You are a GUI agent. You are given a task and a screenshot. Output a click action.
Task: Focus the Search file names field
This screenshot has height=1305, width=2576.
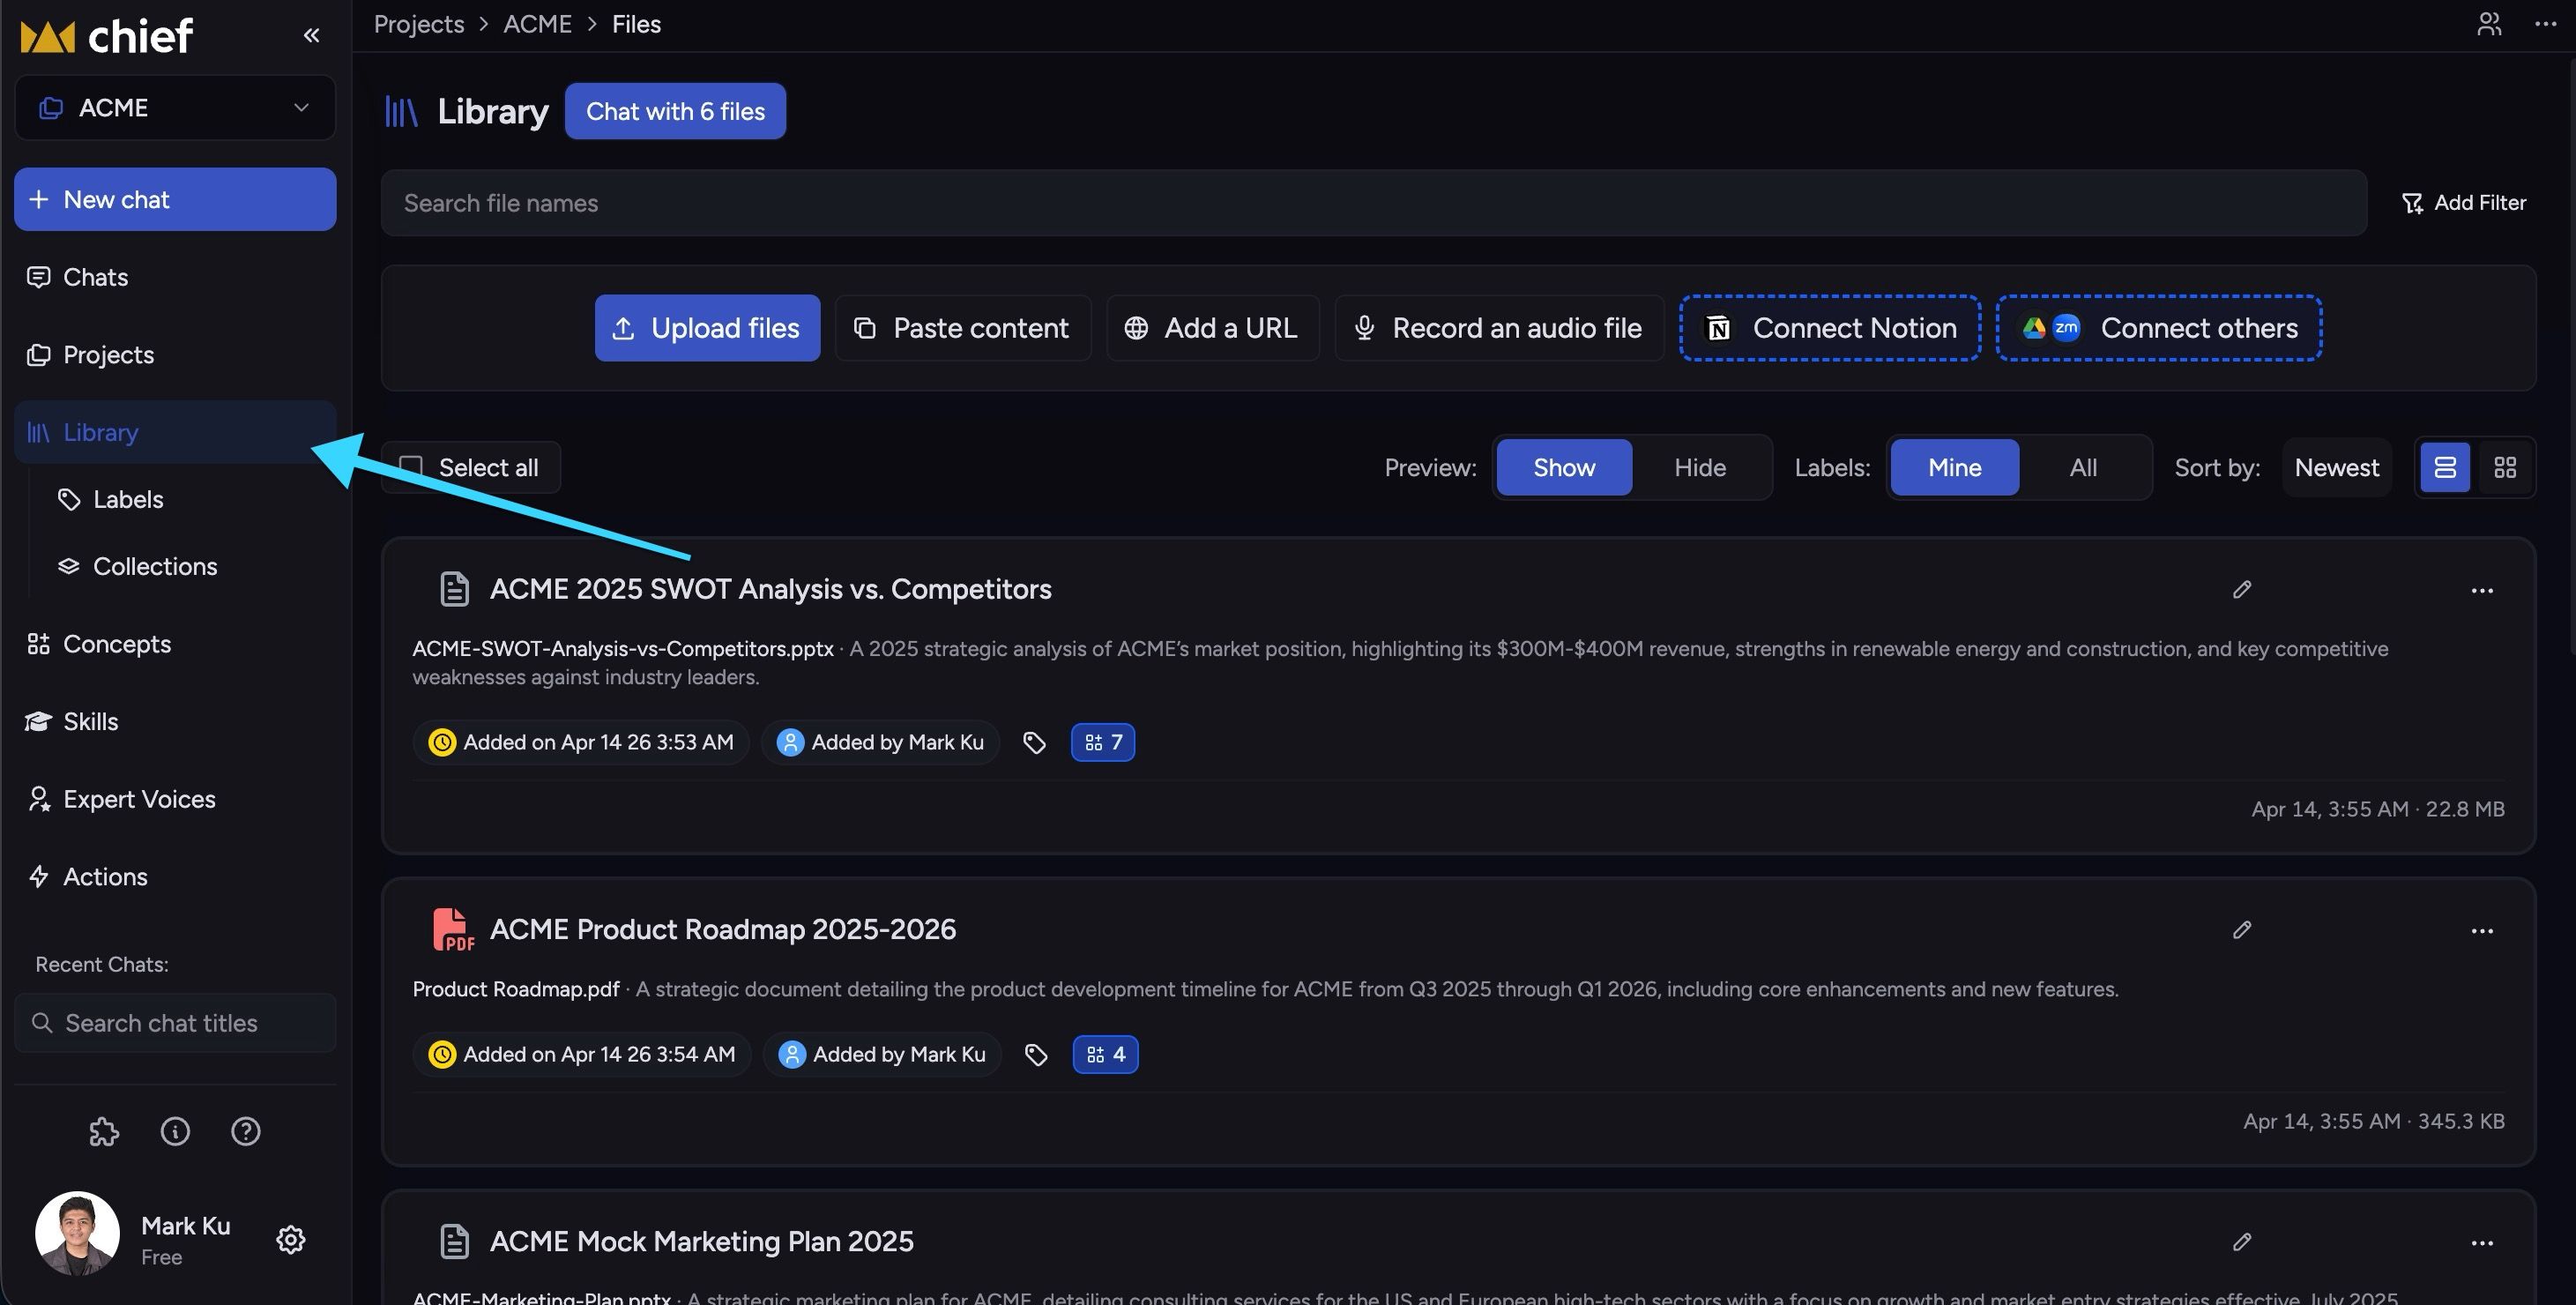(x=1373, y=203)
